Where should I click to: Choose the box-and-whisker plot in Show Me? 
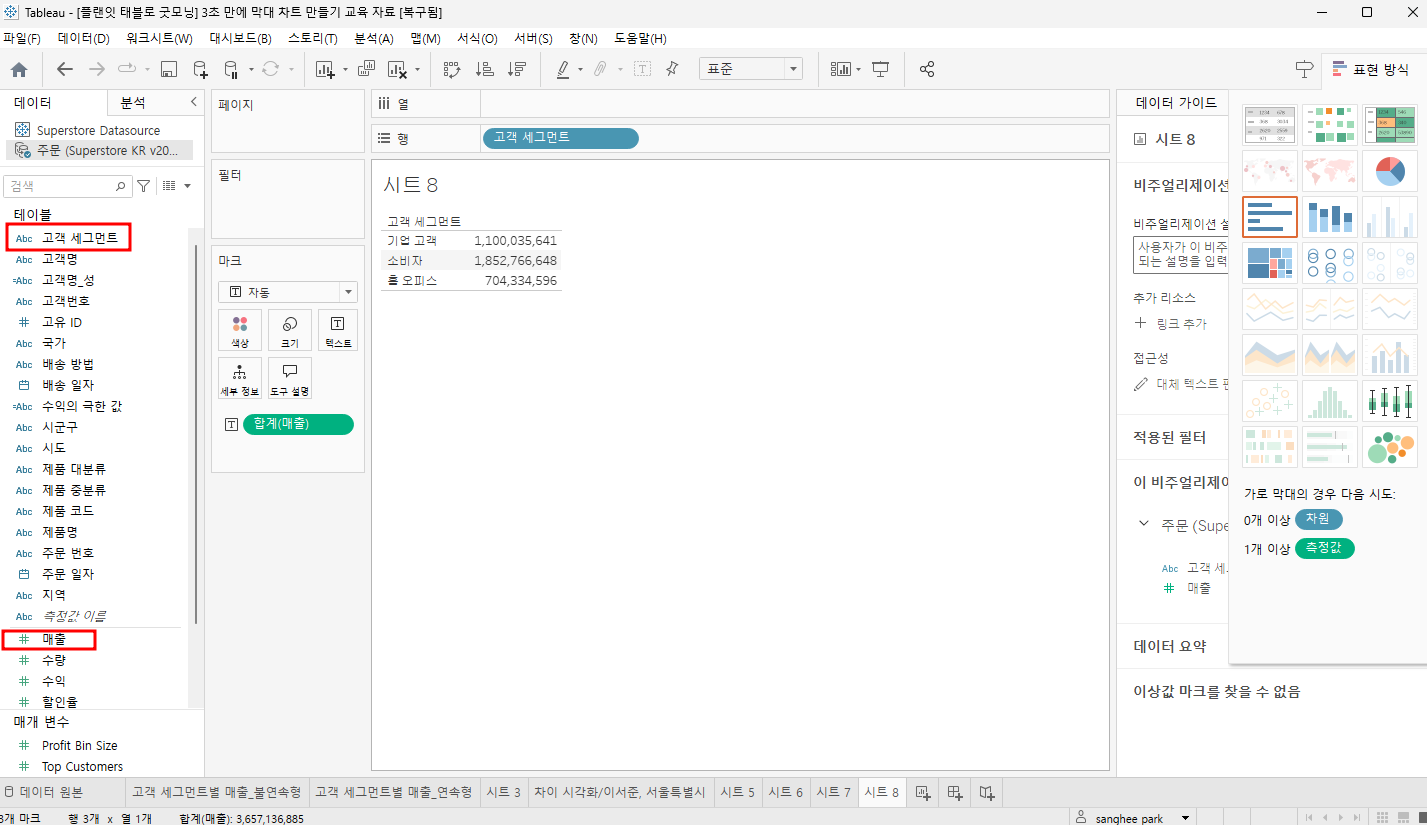click(1390, 401)
